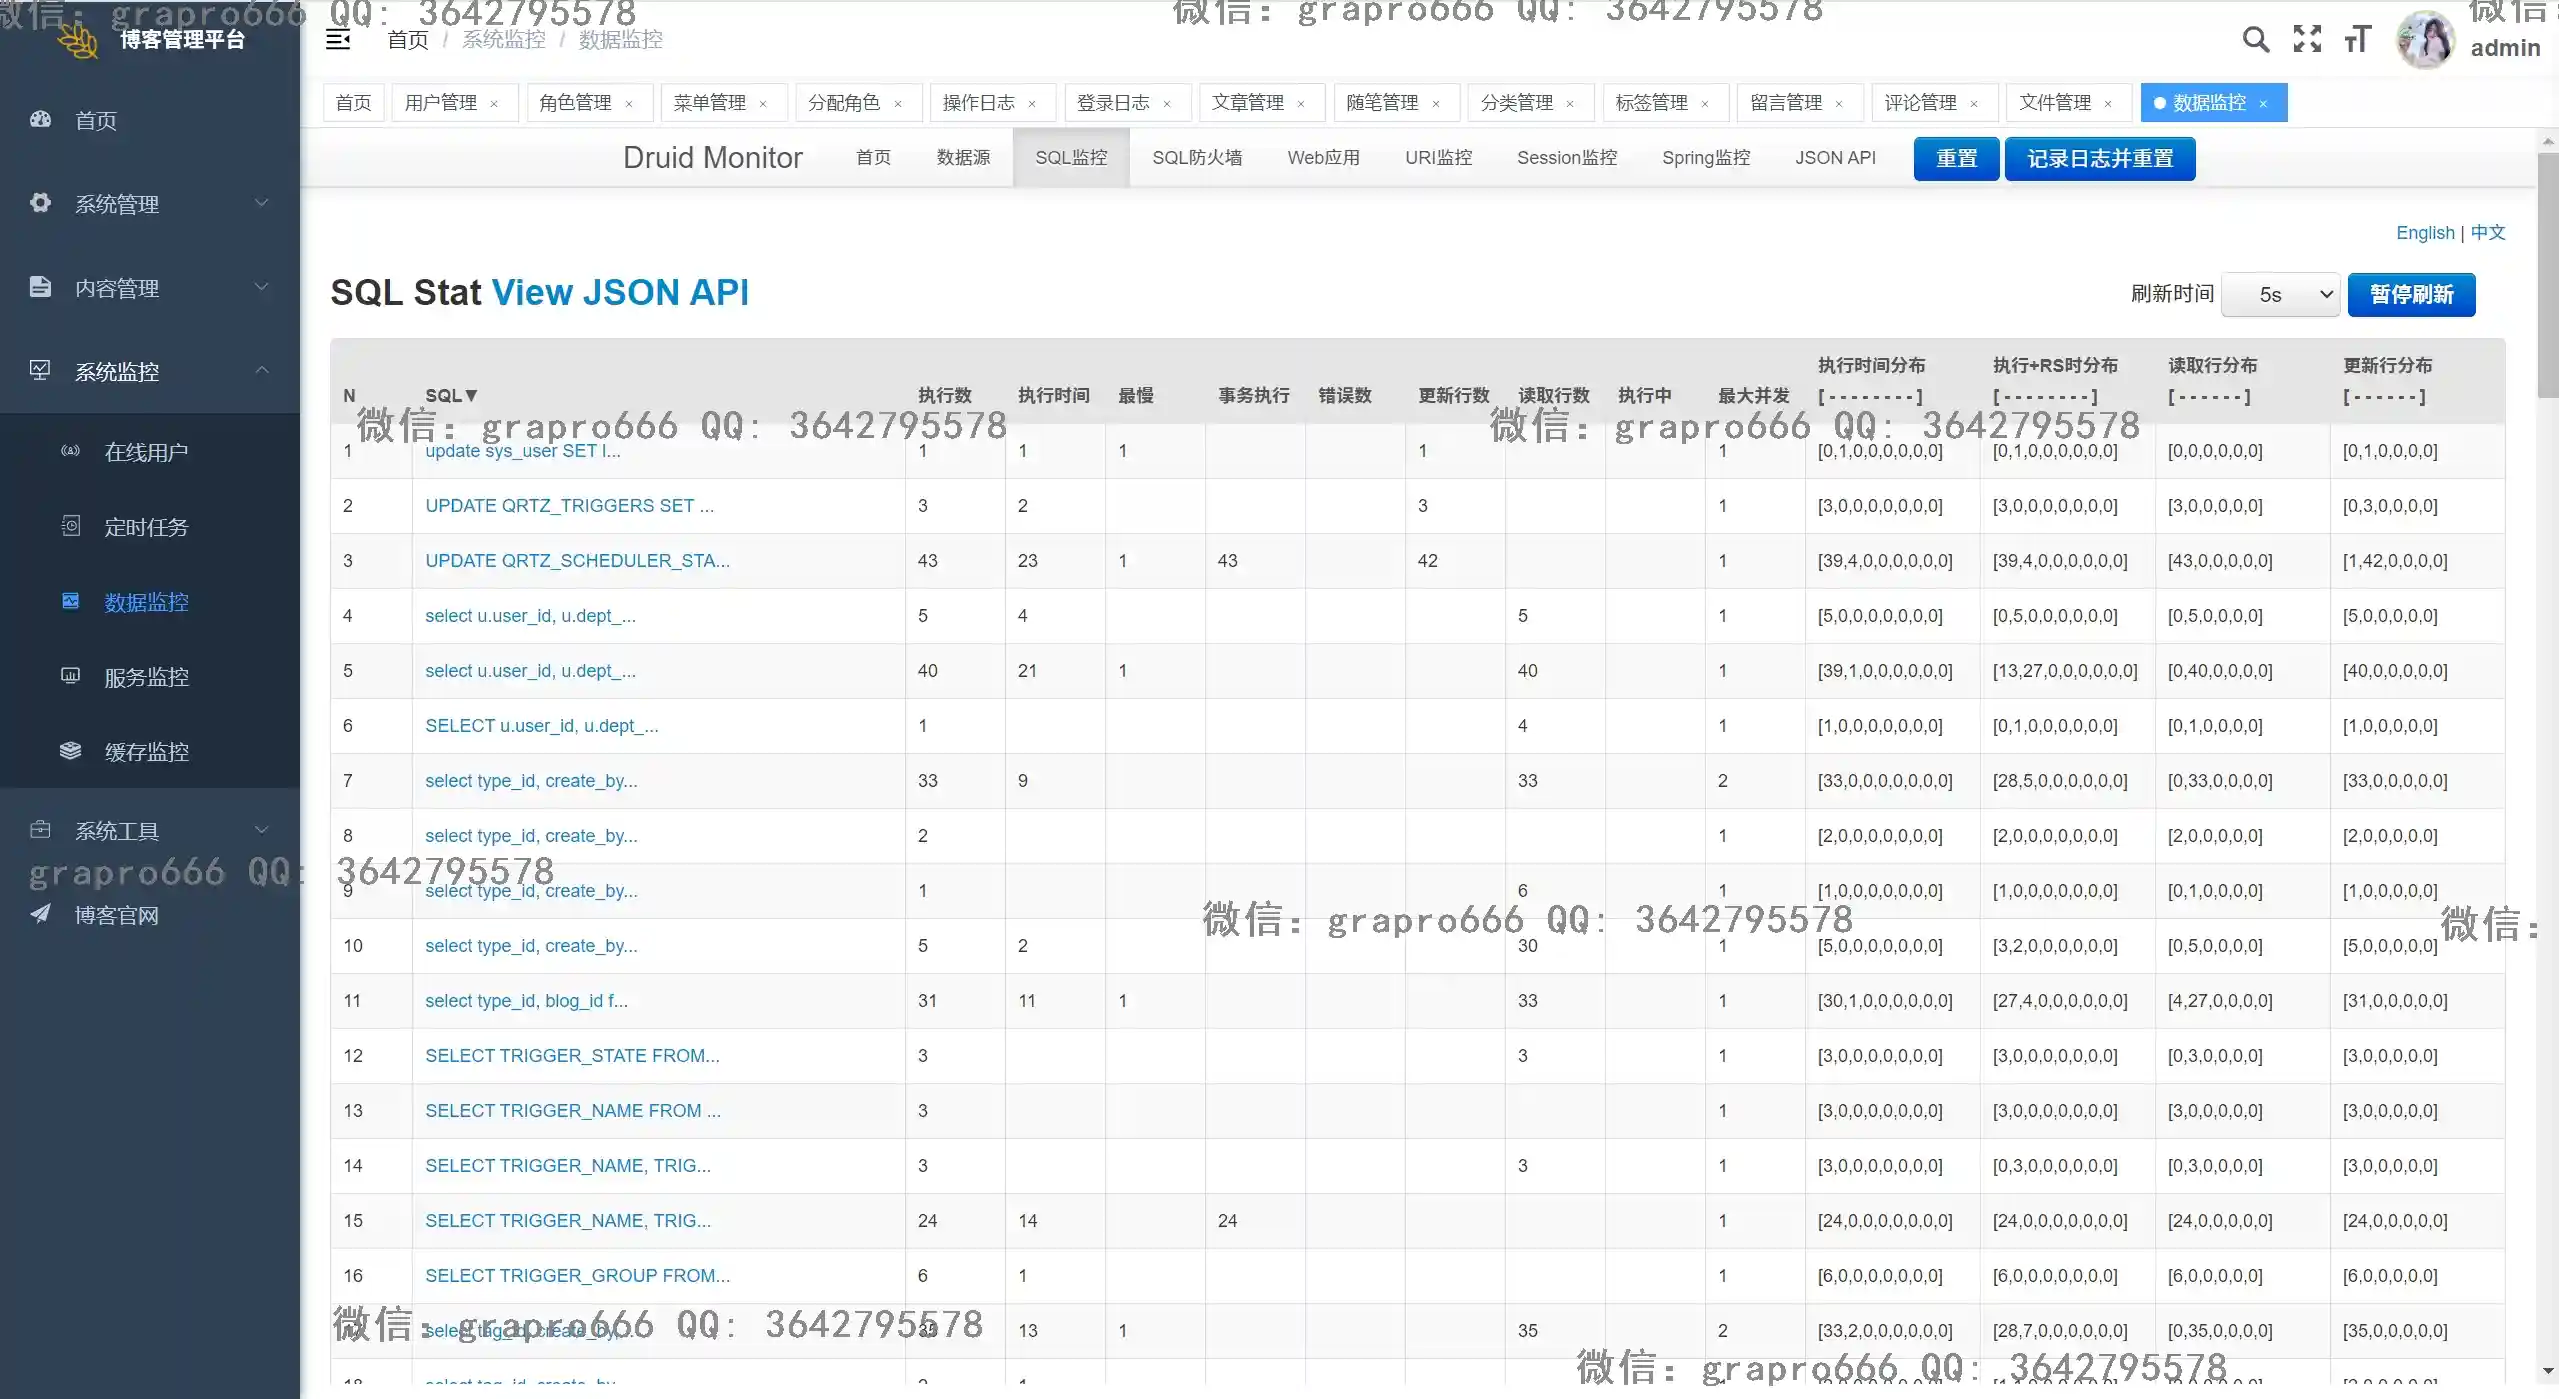Open the font size setting icon
The height and width of the screenshot is (1399, 2559).
pos(2357,40)
